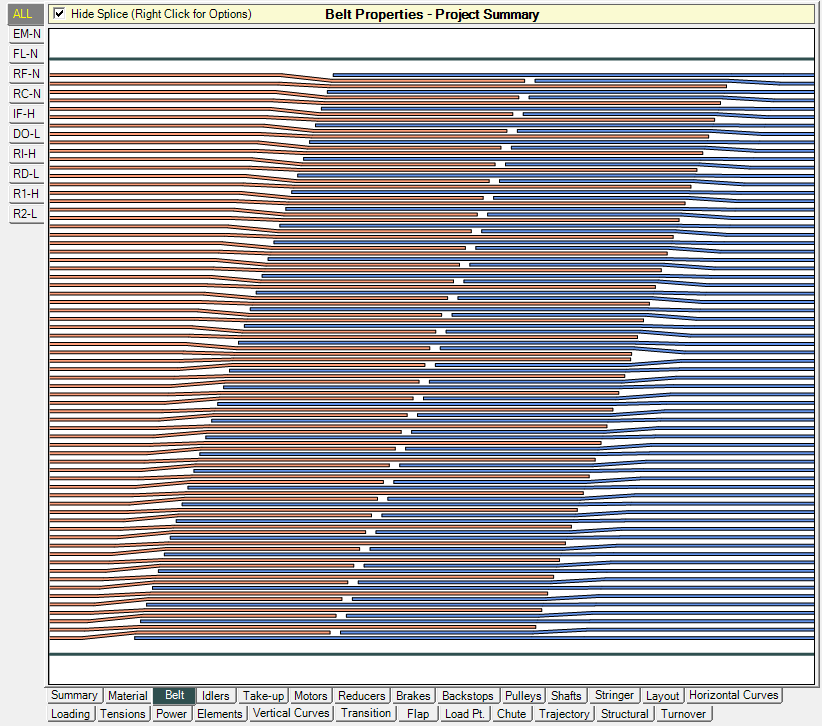Screen dimensions: 822x726
Task: Open the Summary tab
Action: click(x=74, y=696)
